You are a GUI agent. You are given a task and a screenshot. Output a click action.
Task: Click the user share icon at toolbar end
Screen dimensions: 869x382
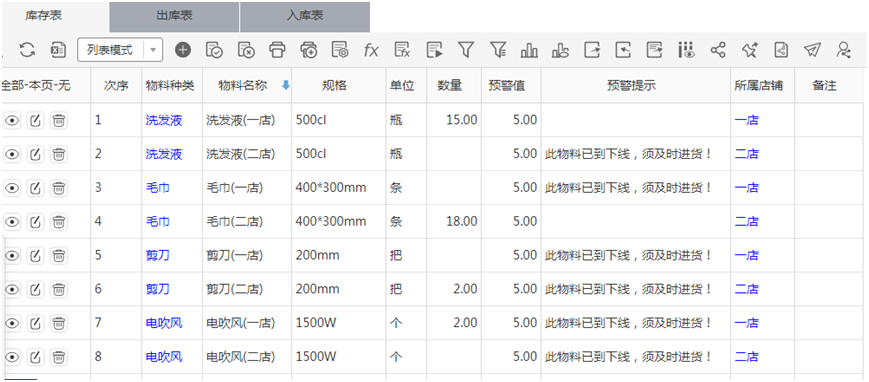click(x=844, y=50)
